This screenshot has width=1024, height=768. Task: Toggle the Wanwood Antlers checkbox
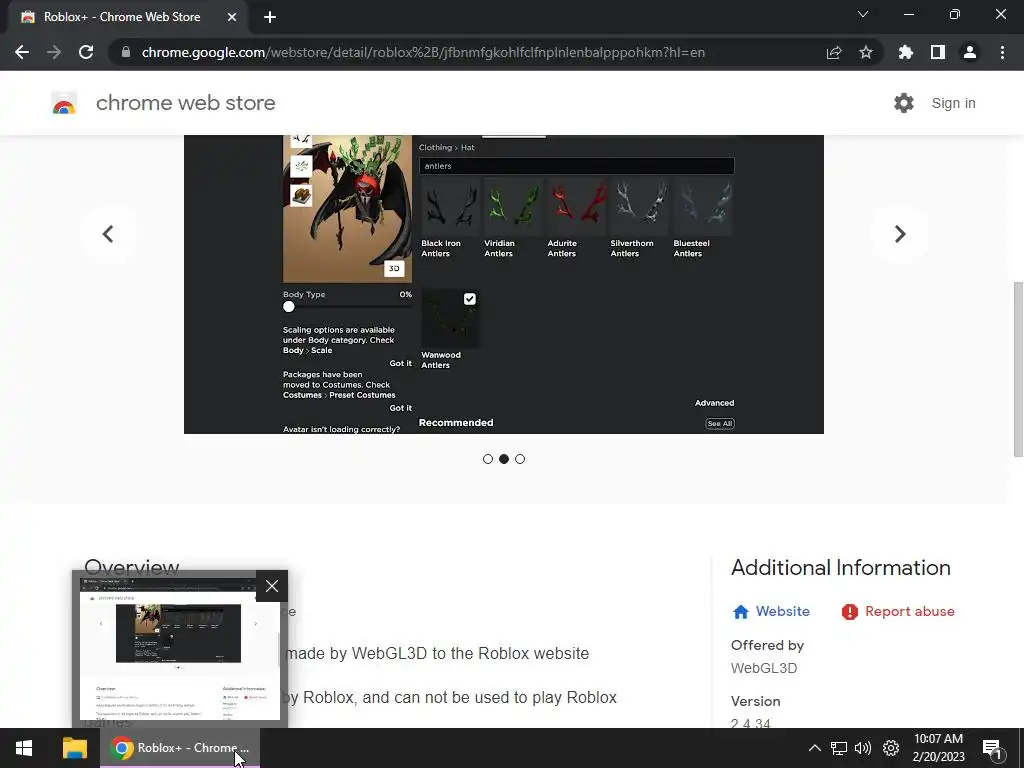point(470,299)
